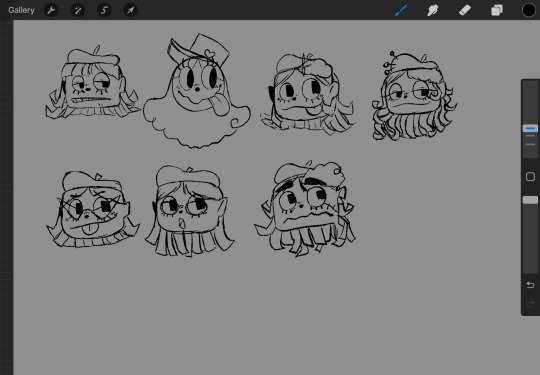Screen dimensions: 540x375
Task: Redo the undone stroke
Action: pyautogui.click(x=530, y=304)
